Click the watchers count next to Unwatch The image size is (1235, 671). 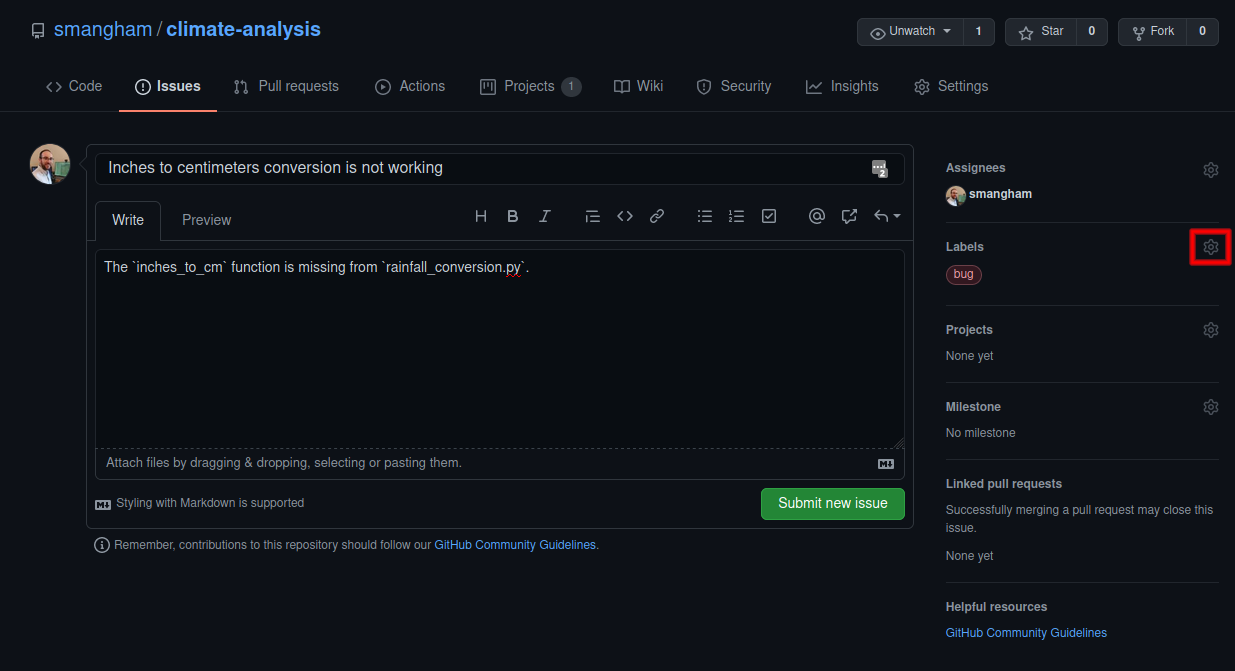click(978, 32)
